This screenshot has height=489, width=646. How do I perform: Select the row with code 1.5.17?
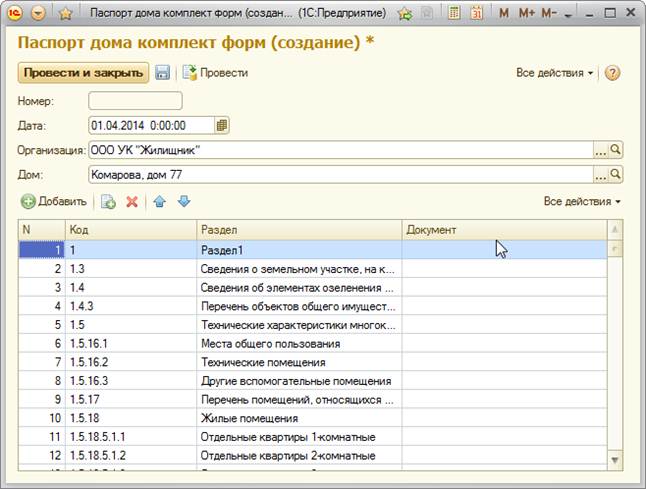pyautogui.click(x=313, y=399)
